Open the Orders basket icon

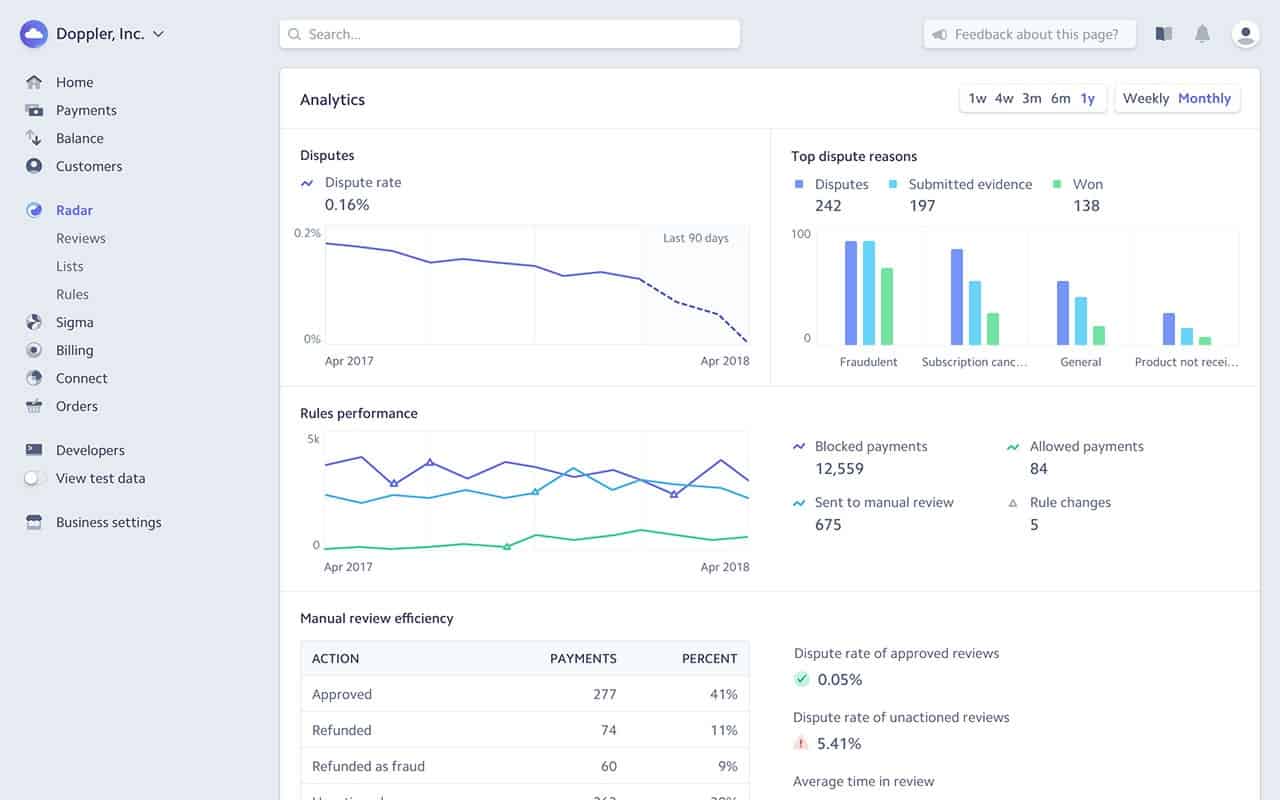(x=34, y=406)
